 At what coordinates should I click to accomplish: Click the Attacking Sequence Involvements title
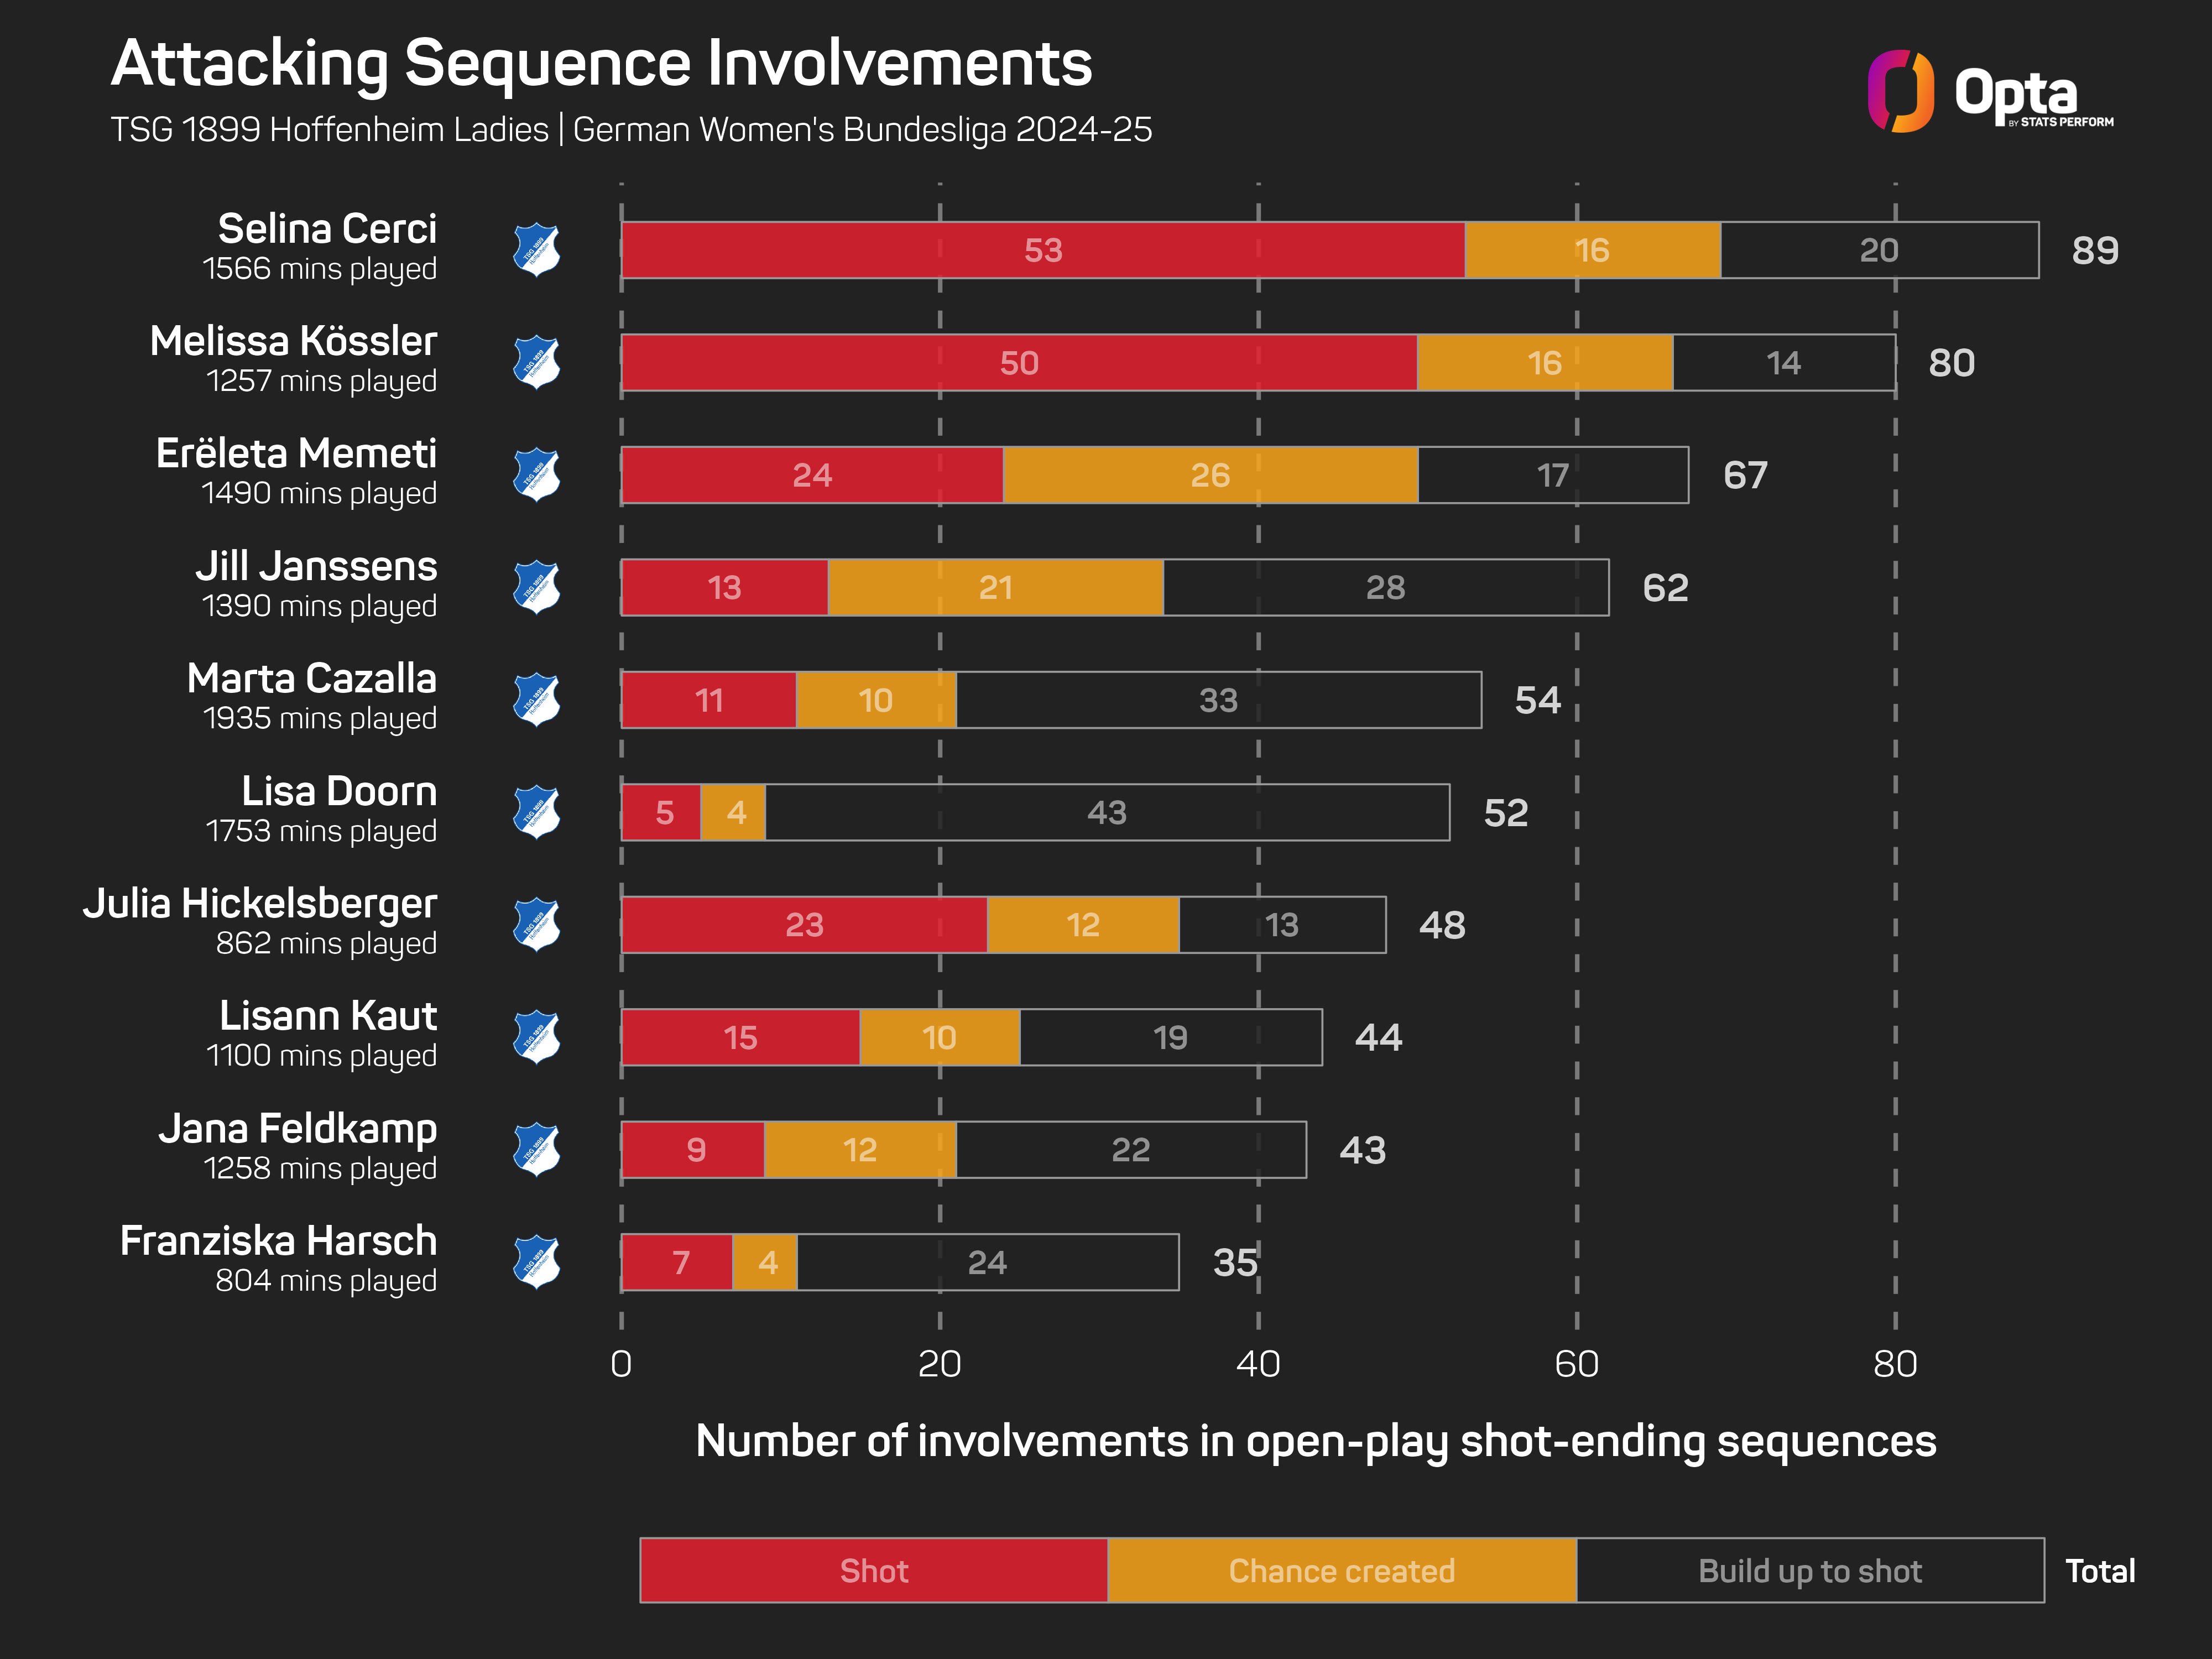[x=601, y=63]
